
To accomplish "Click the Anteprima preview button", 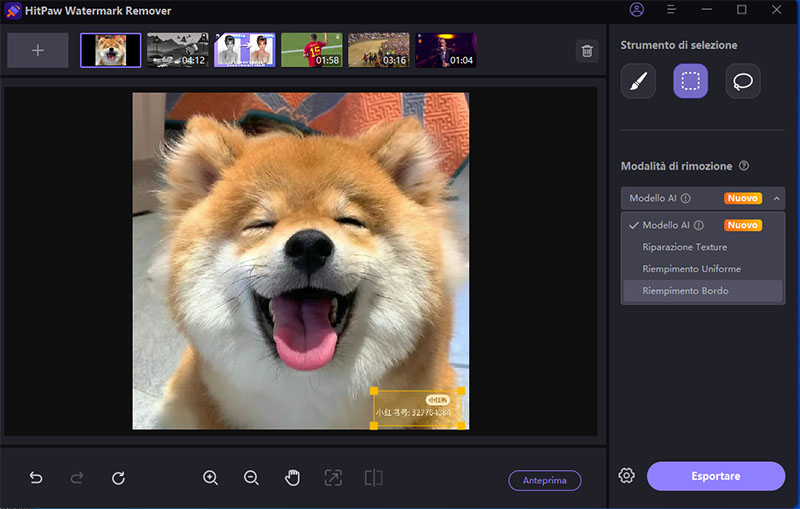I will (544, 480).
